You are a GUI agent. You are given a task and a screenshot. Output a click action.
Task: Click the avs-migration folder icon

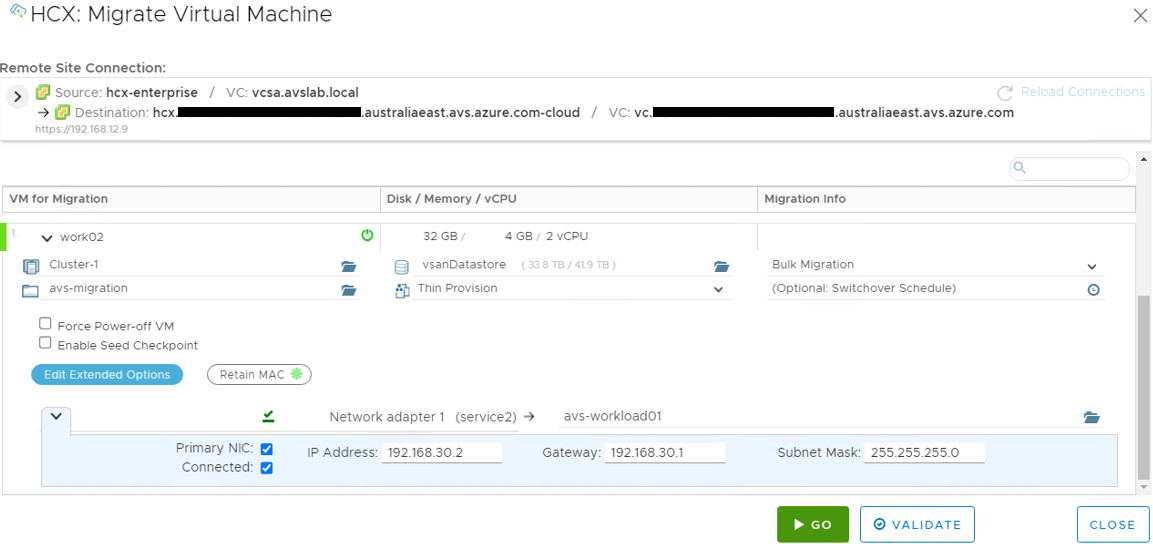tap(30, 290)
